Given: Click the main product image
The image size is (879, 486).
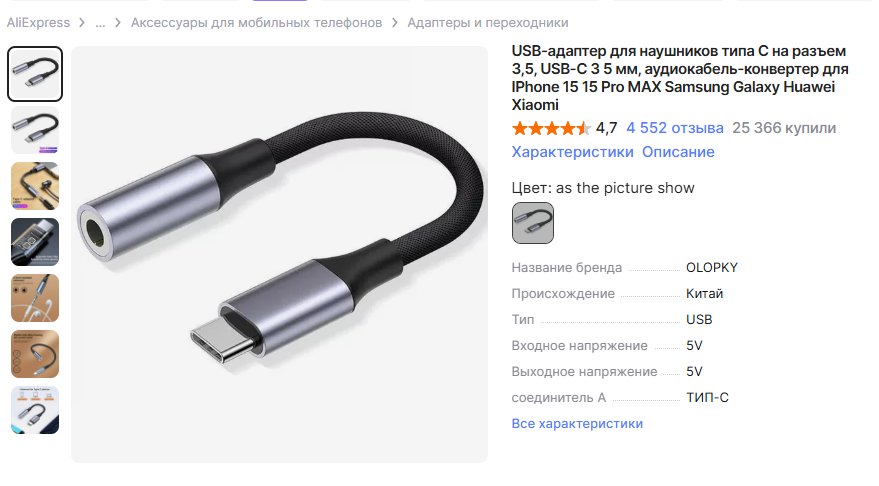Looking at the screenshot, I should pos(279,254).
